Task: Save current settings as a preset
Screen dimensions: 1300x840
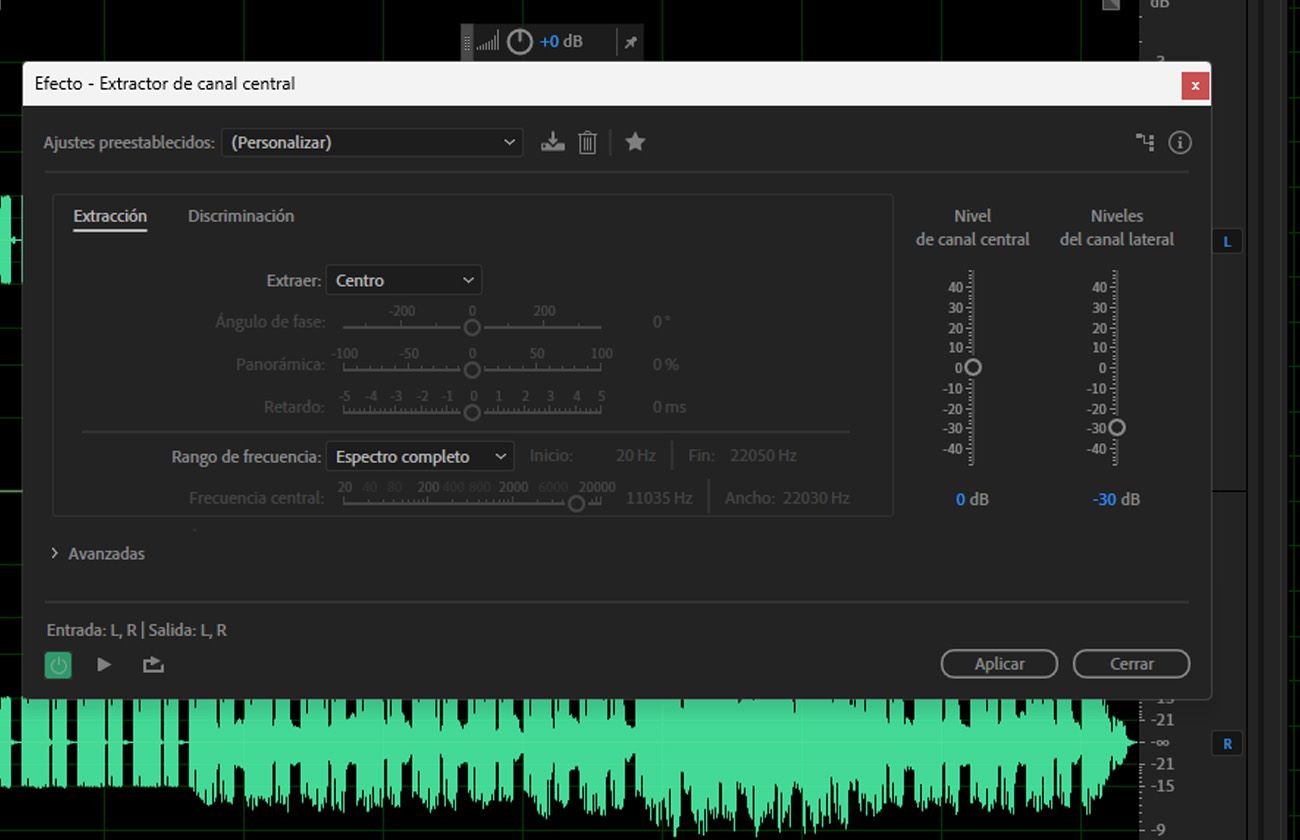Action: coord(551,142)
